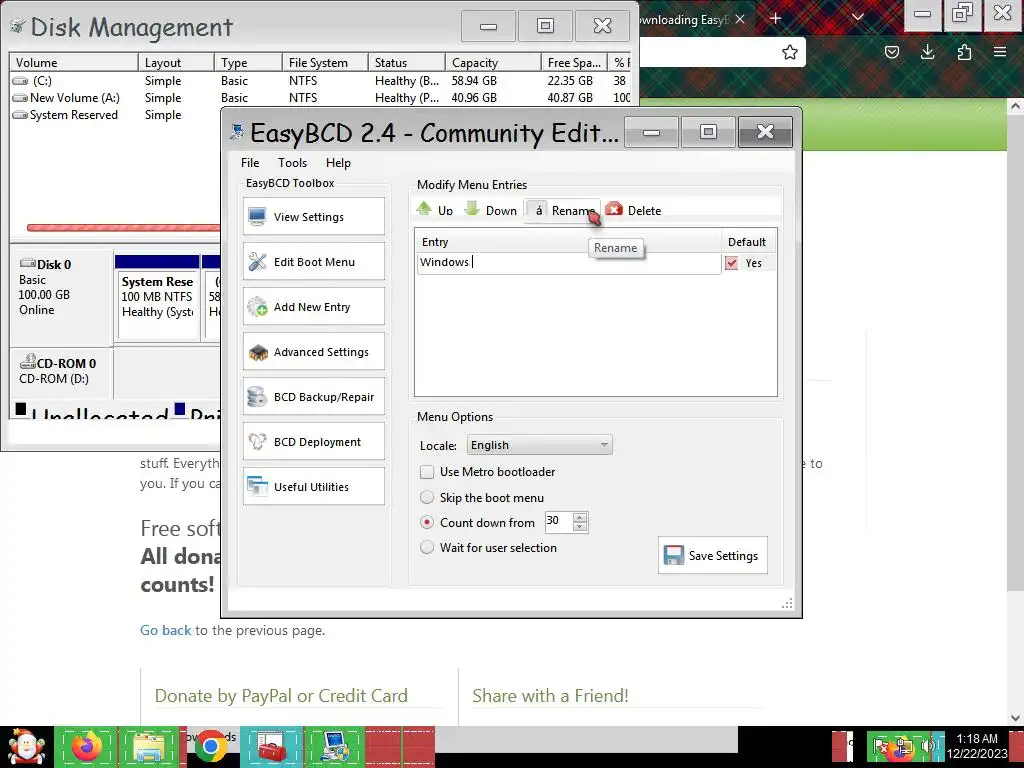Click the Default column header
Viewport: 1024px width, 768px height.
748,242
